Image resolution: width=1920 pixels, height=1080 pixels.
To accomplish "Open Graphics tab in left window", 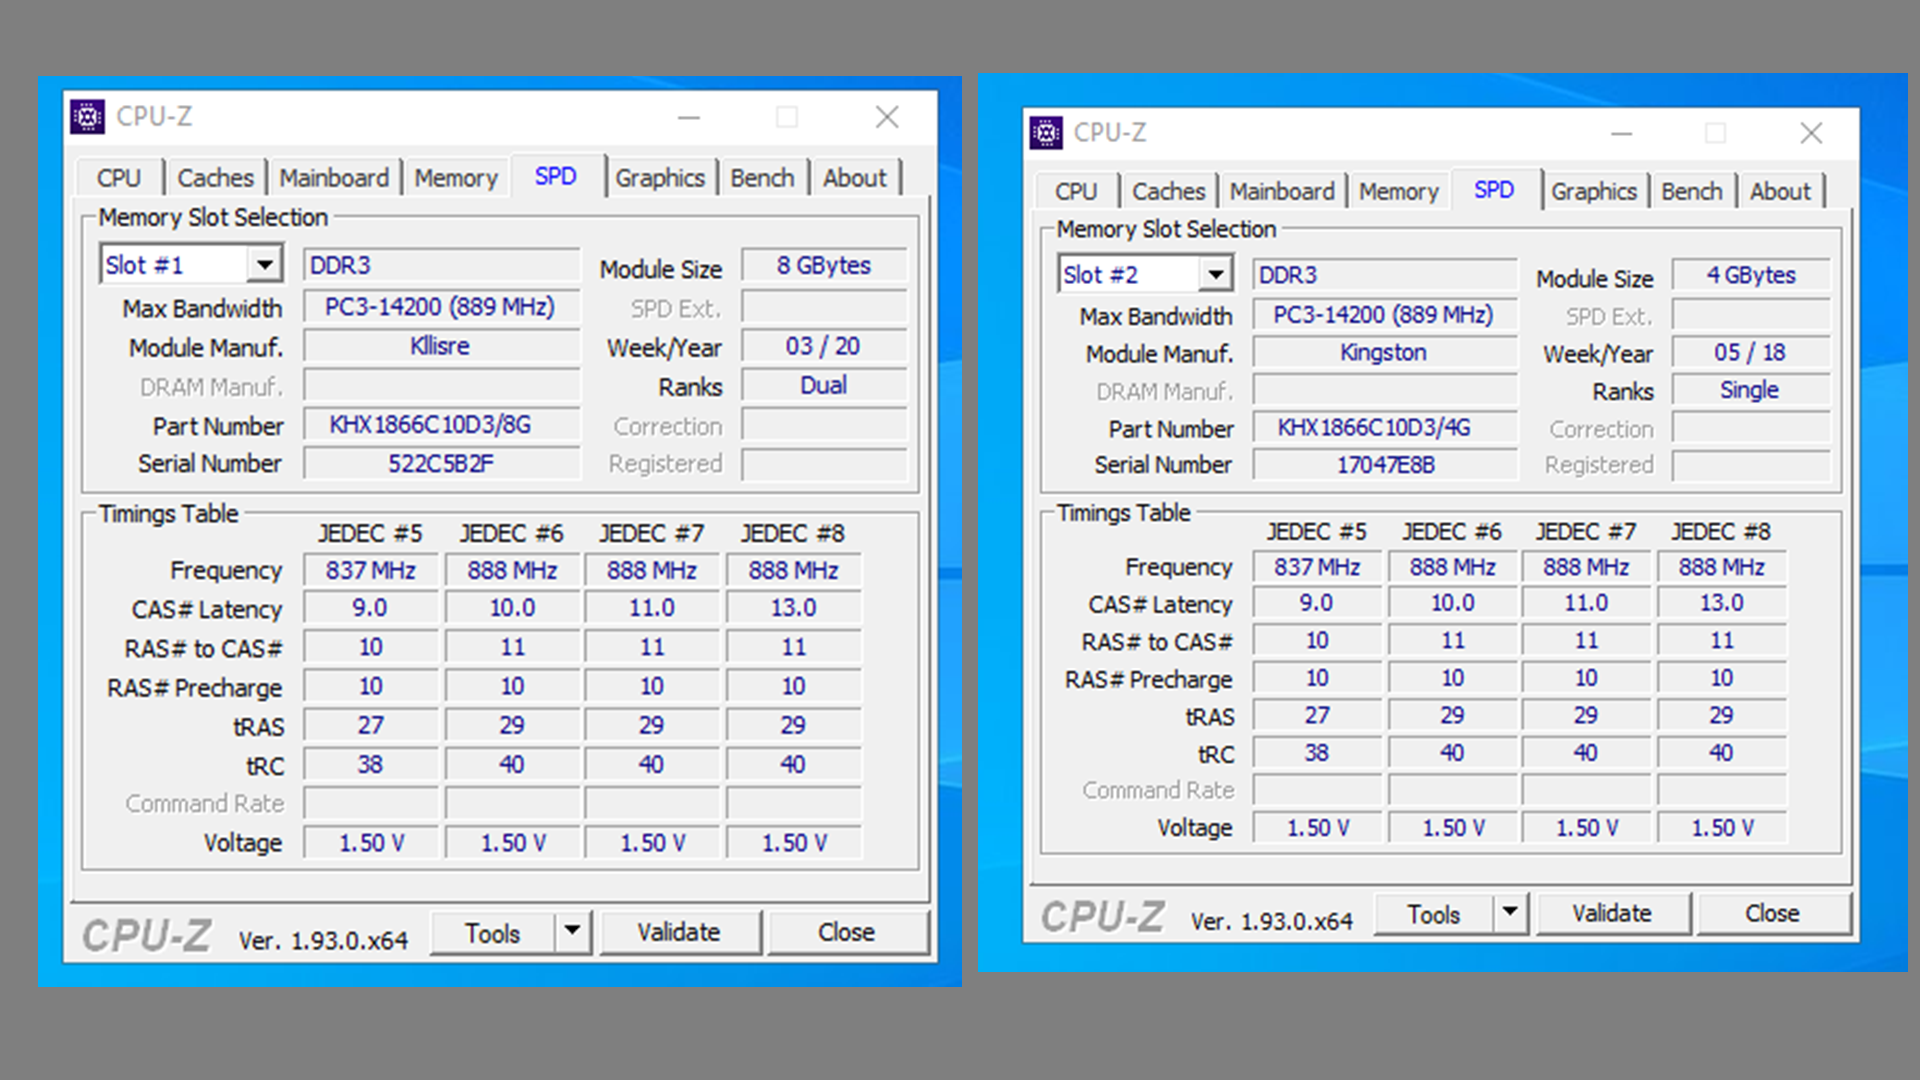I will (660, 178).
